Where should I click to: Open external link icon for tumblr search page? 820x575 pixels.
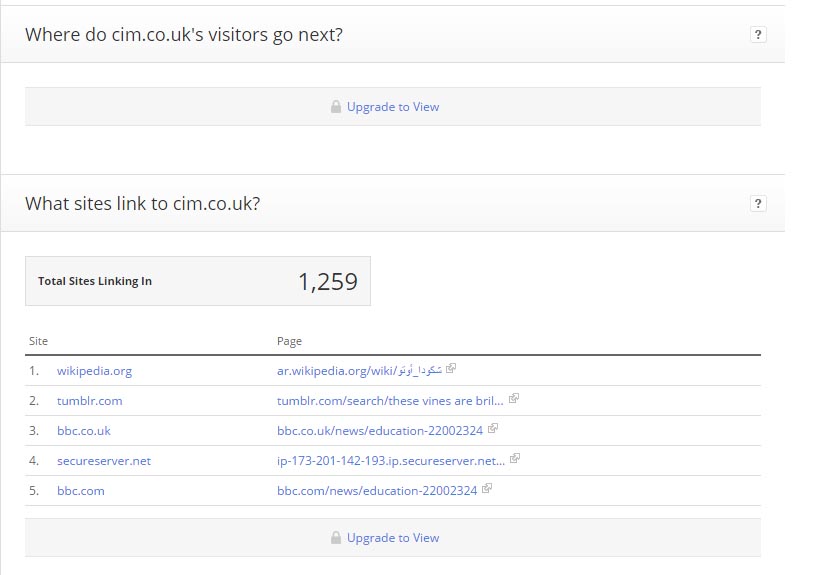coord(514,398)
